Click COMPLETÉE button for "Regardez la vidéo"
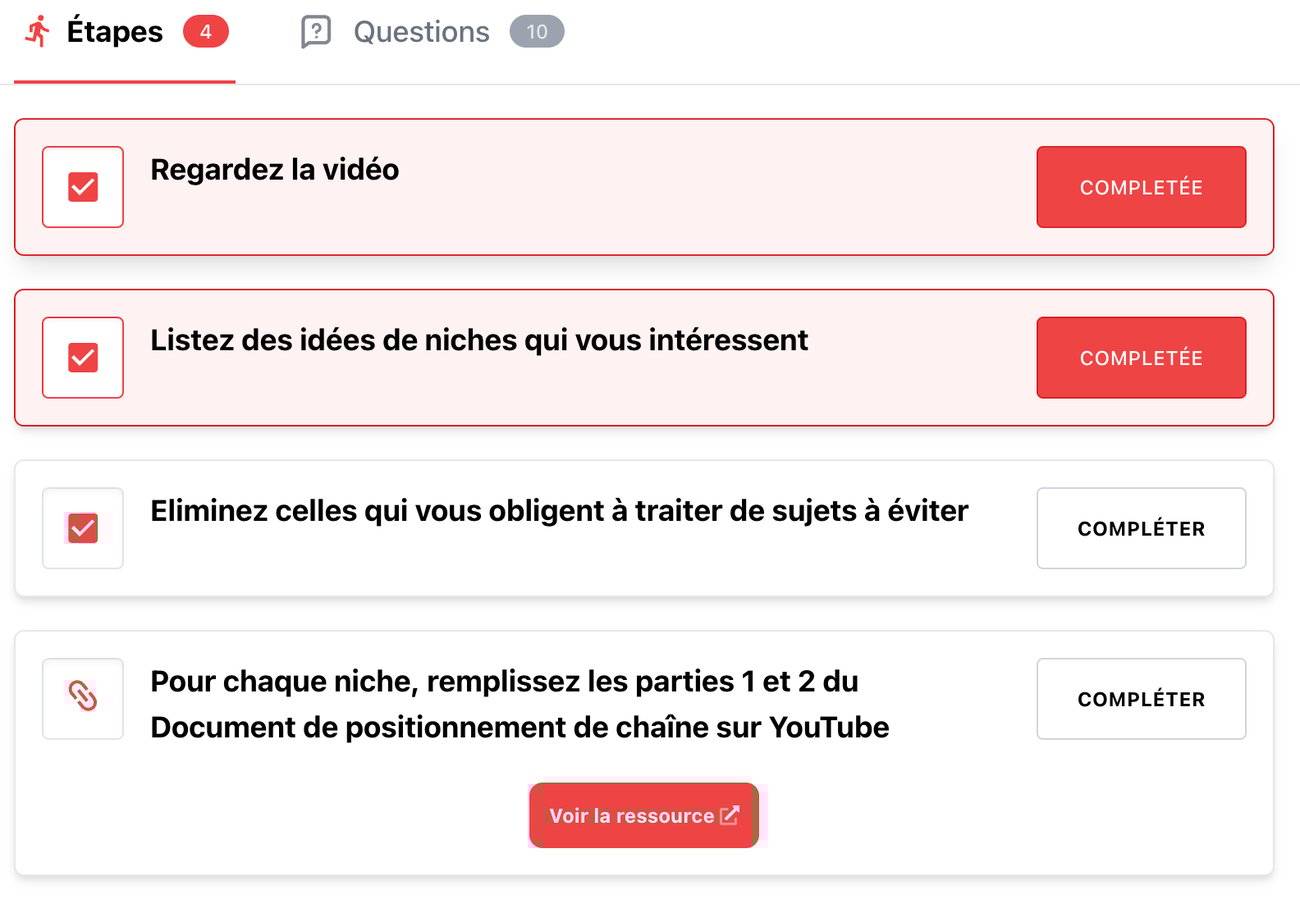This screenshot has height=899, width=1300. 1141,187
